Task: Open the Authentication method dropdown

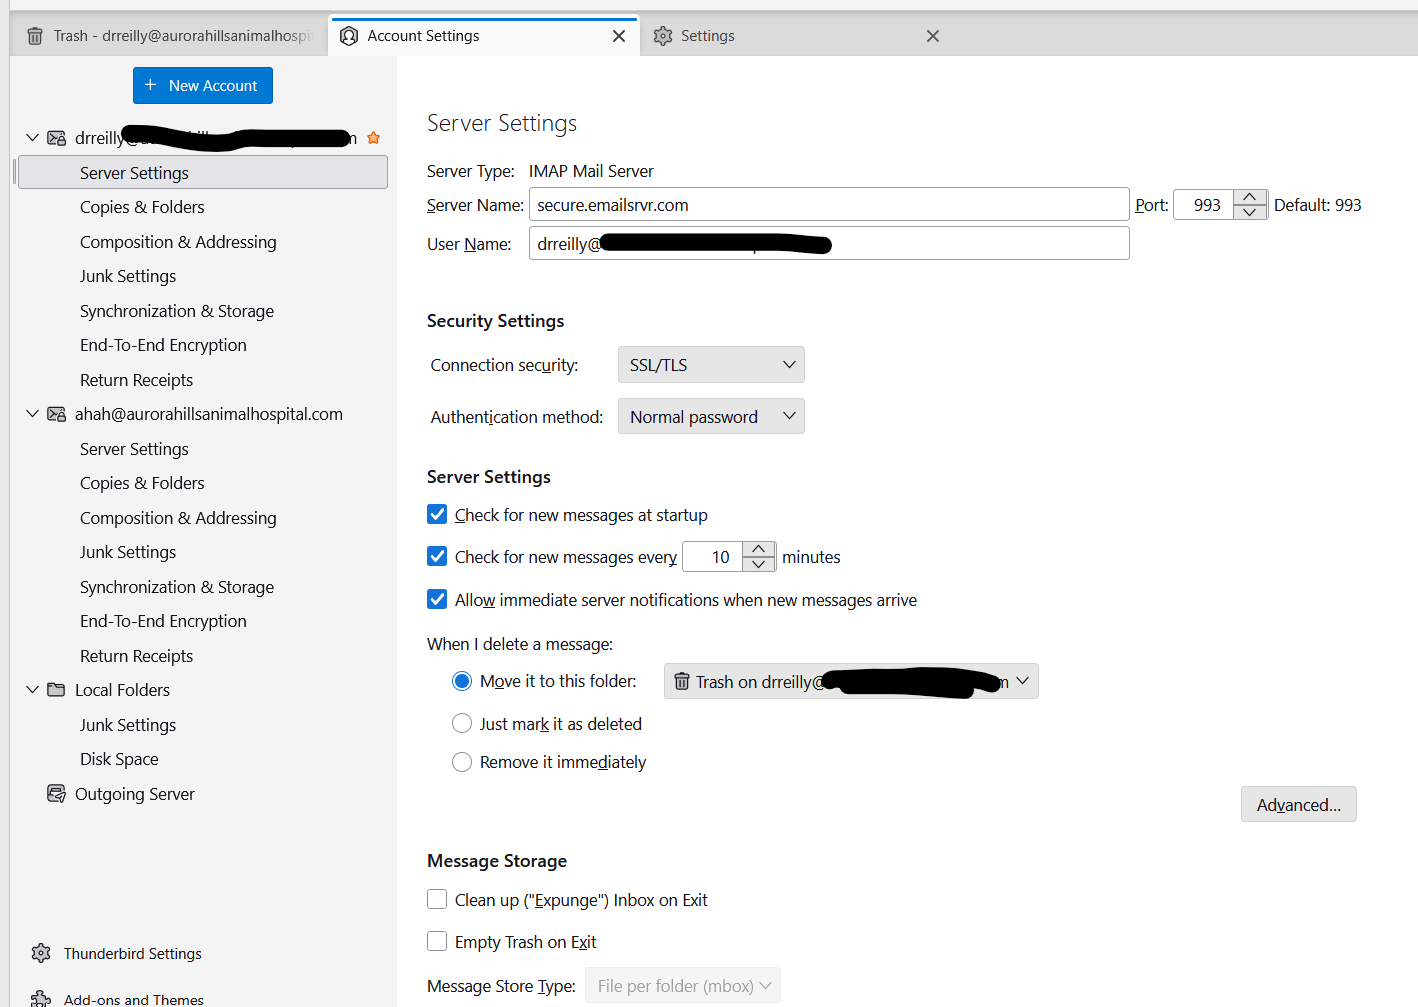Action: pyautogui.click(x=711, y=417)
